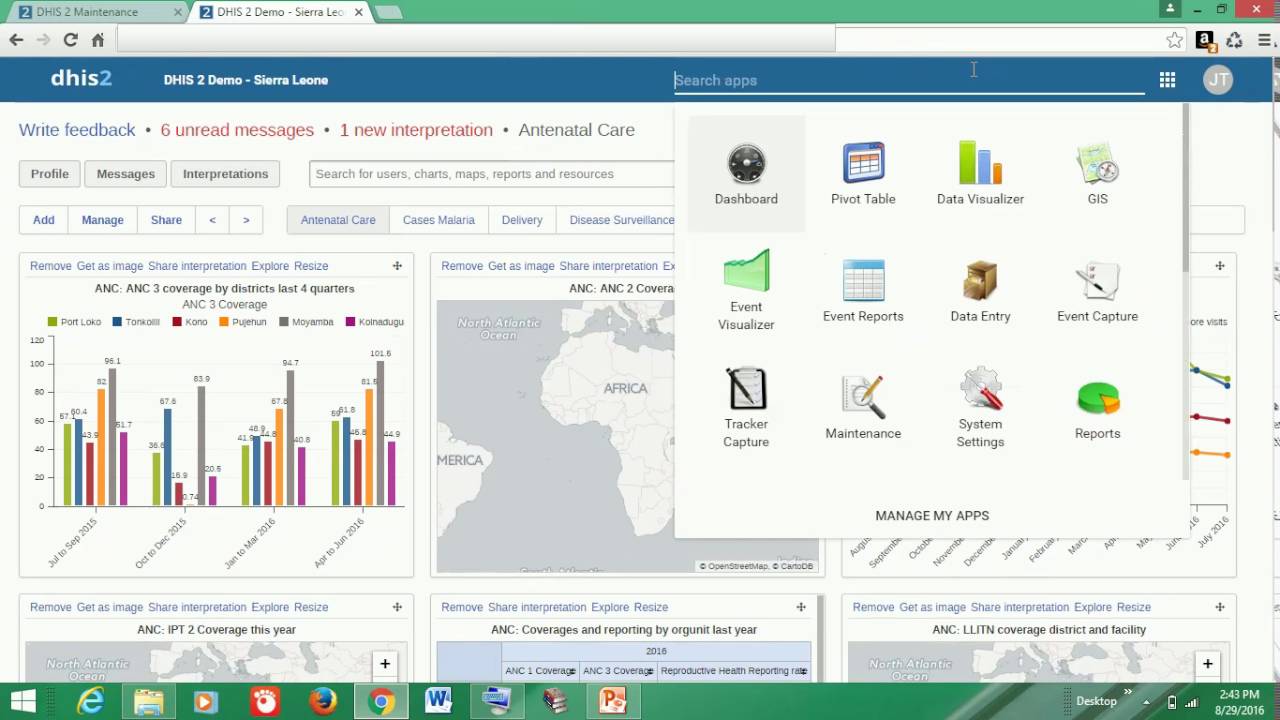Click the Profile button
1280x720 pixels.
[x=50, y=174]
